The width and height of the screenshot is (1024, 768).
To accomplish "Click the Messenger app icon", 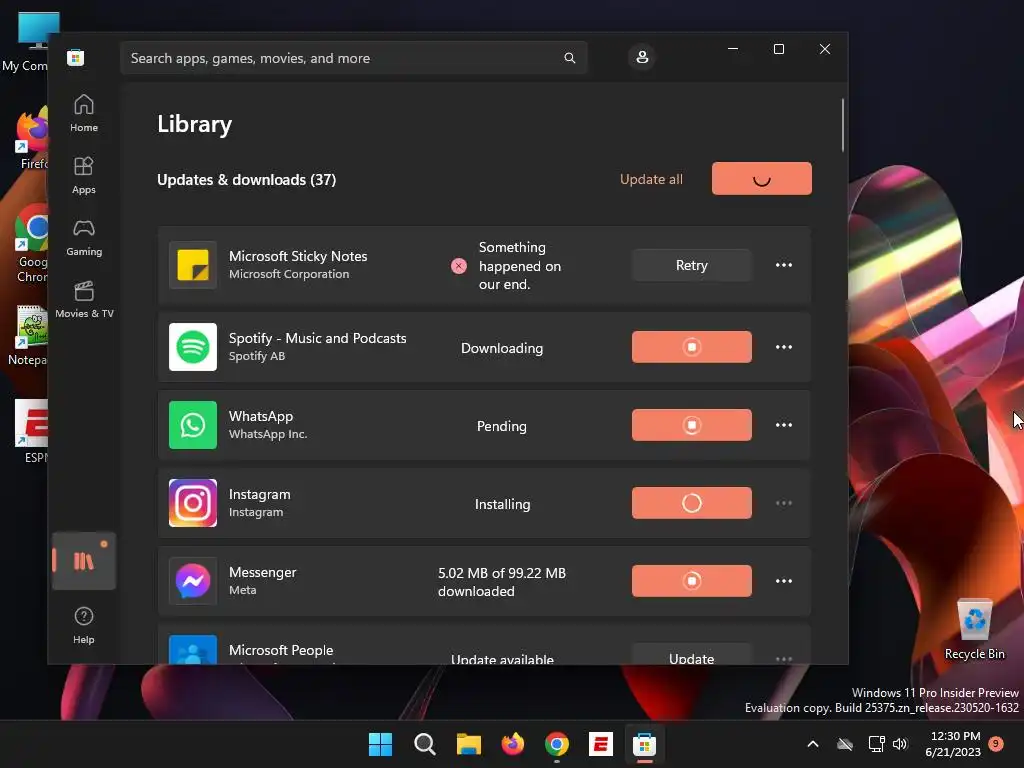I will 193,581.
